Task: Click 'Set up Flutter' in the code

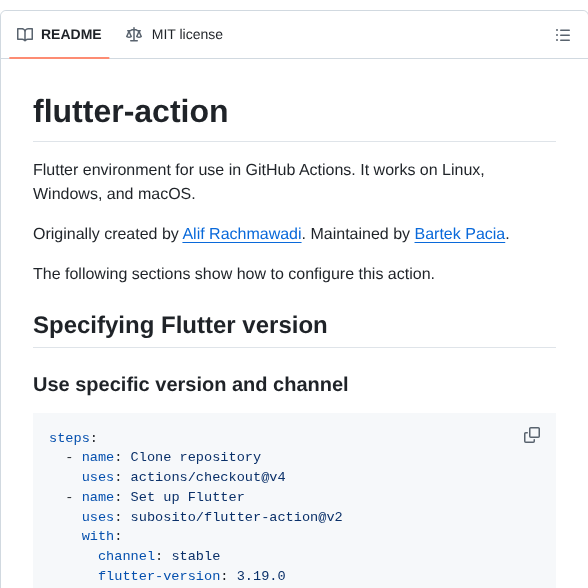Action: tap(188, 496)
